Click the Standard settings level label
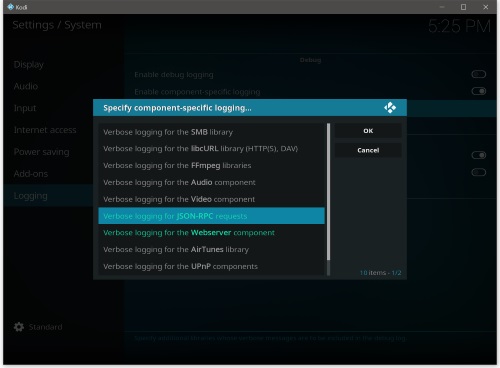Image resolution: width=500 pixels, height=368 pixels. pos(45,327)
